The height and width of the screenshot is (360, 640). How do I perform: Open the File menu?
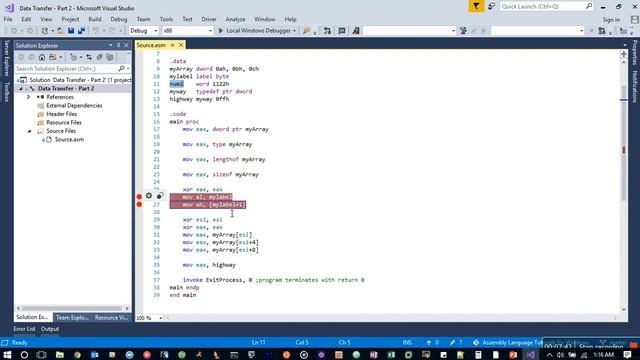click(8, 19)
